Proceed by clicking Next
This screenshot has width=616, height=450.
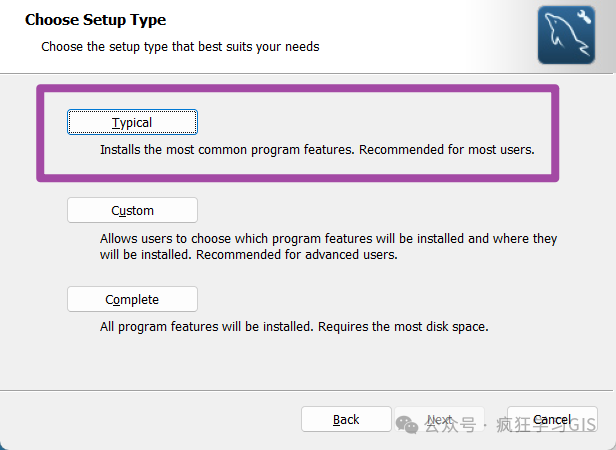[x=441, y=419]
